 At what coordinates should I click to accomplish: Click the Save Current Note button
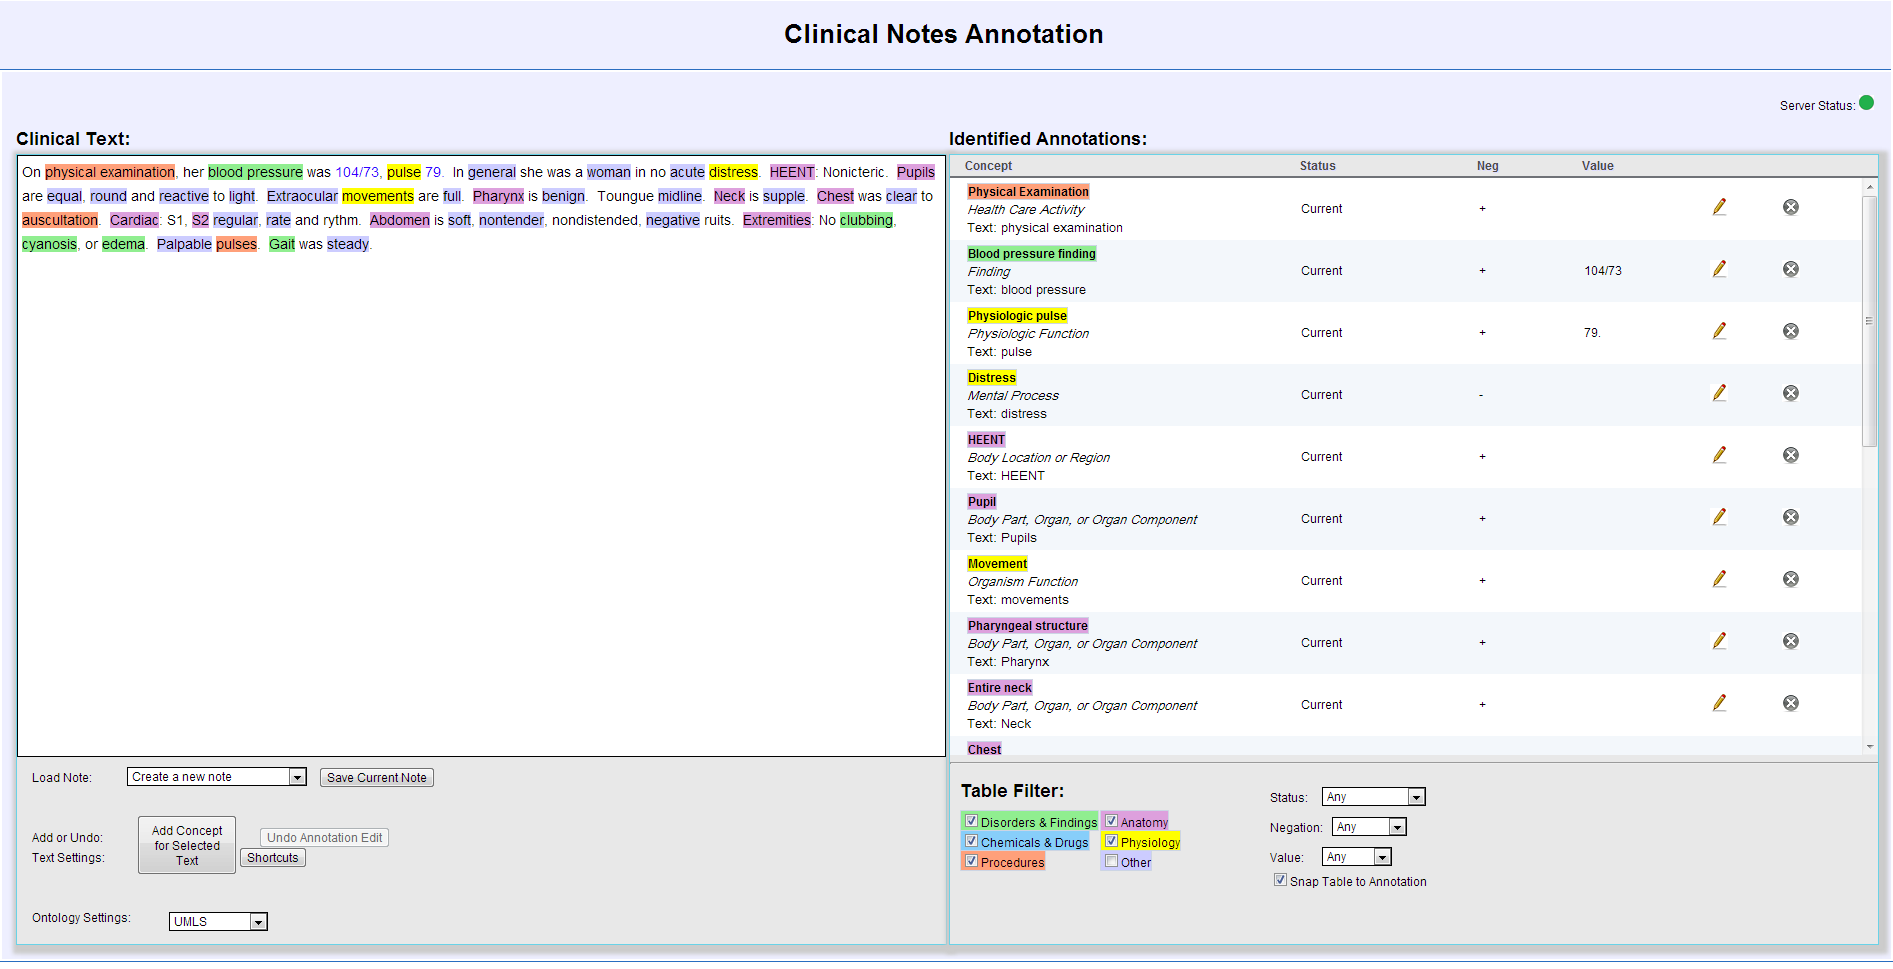(x=376, y=778)
